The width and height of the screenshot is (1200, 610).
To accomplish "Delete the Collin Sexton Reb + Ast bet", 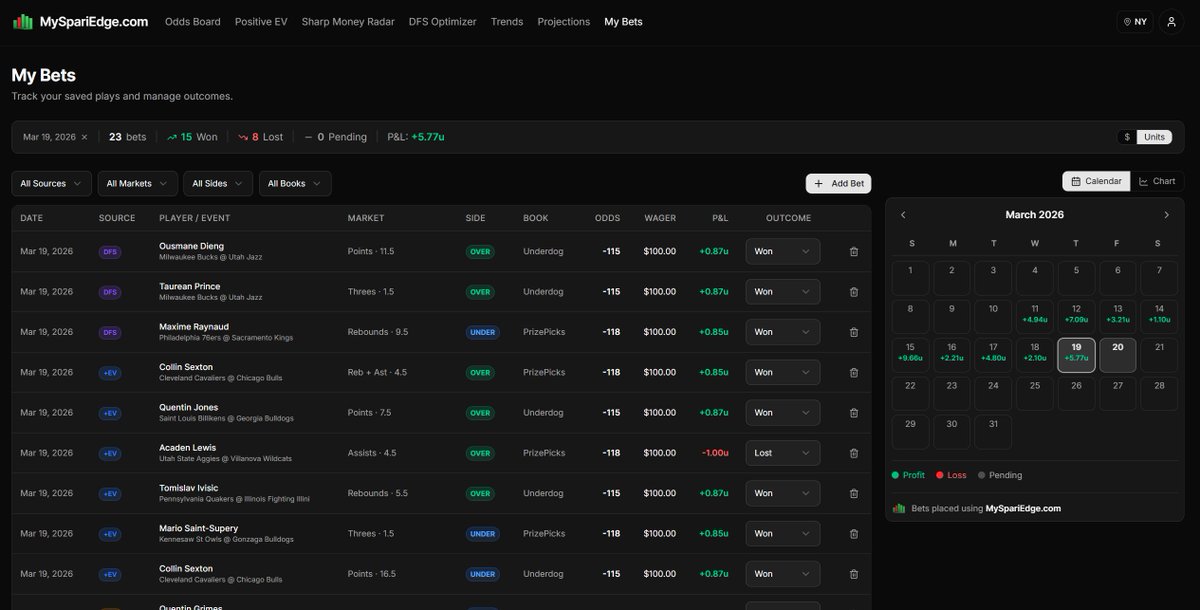I will [x=853, y=372].
